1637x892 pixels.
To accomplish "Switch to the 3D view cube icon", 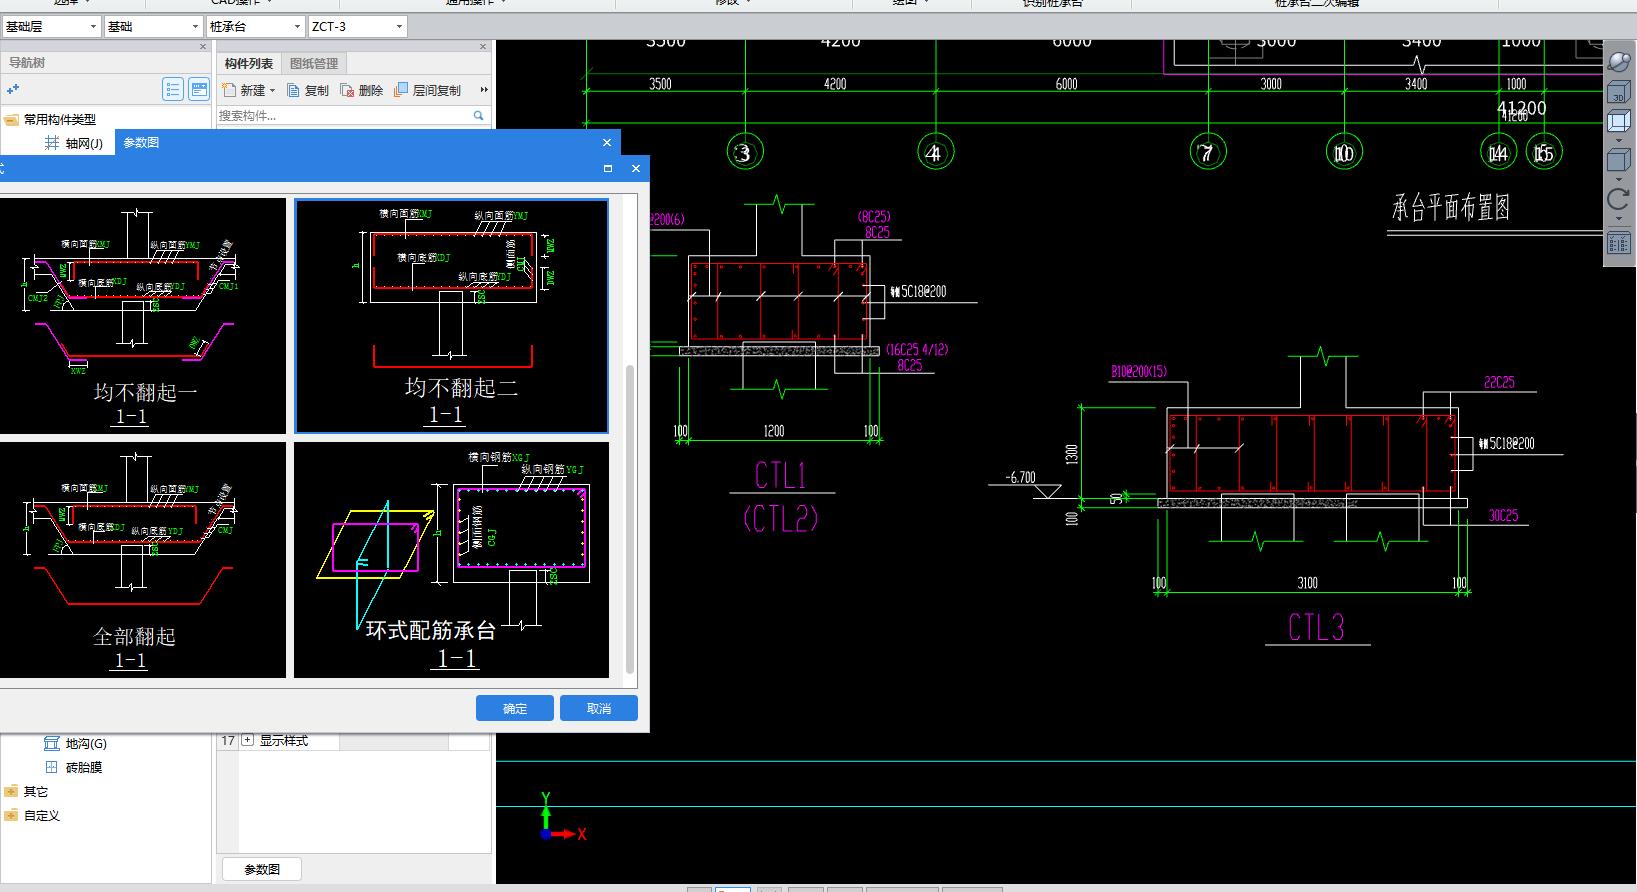I will 1618,94.
